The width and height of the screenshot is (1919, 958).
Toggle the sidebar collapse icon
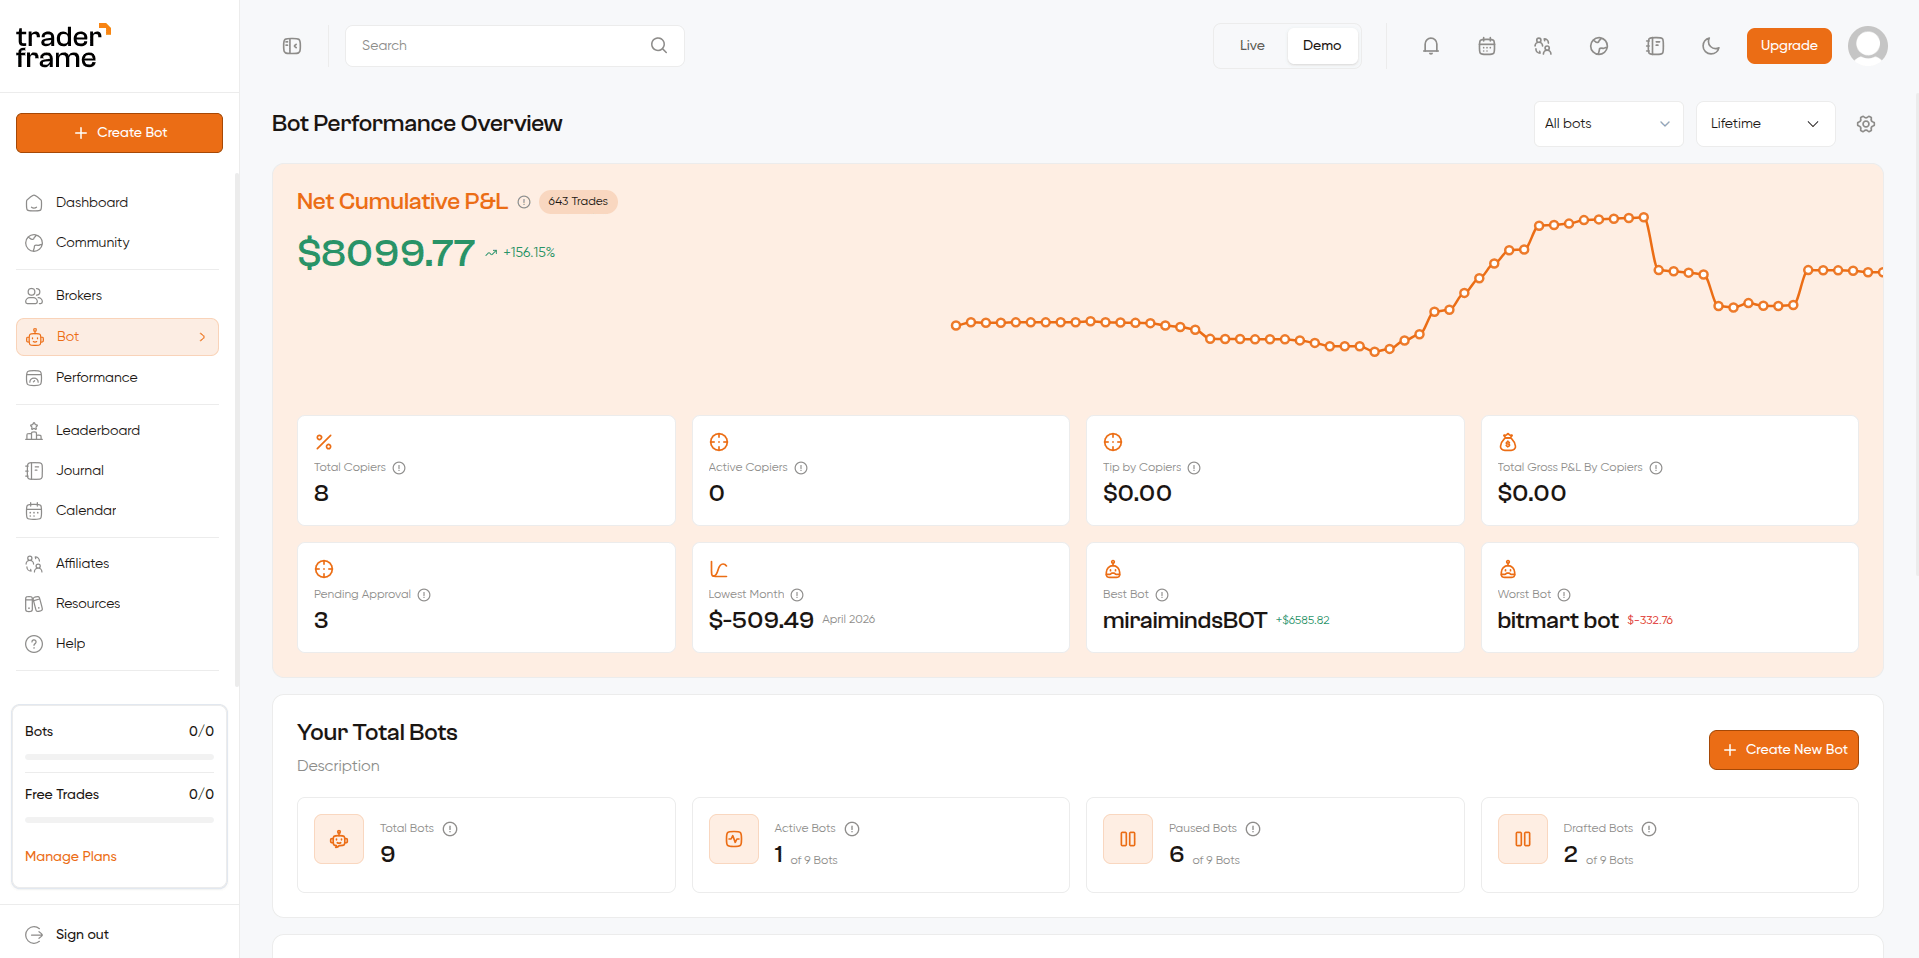tap(292, 46)
